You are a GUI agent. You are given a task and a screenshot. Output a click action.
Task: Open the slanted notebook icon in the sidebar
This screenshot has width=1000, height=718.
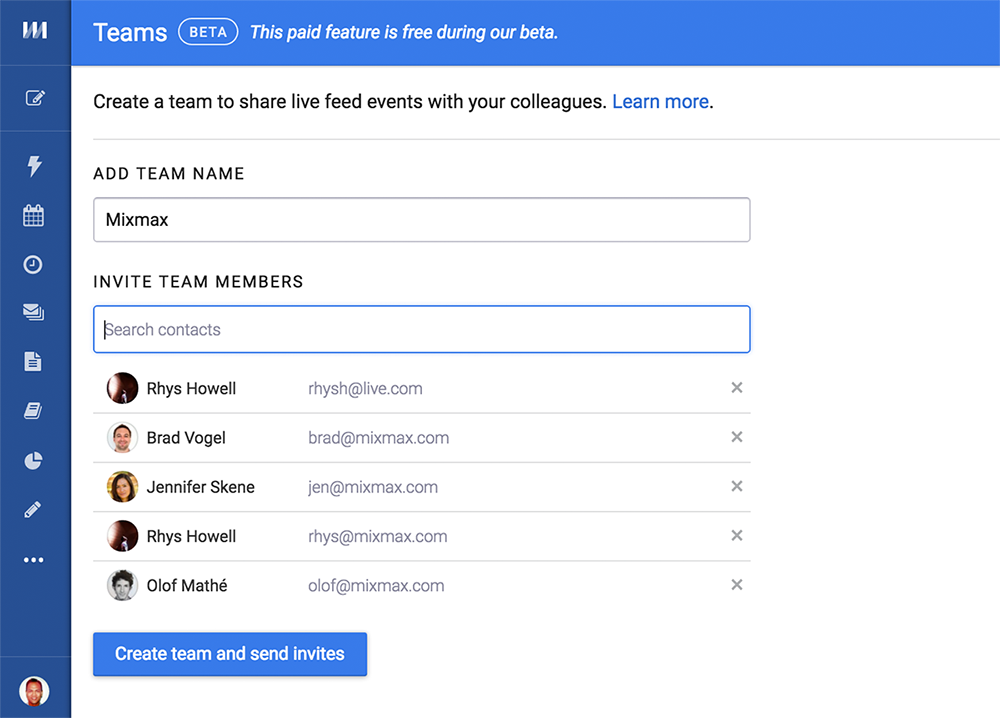coord(33,411)
